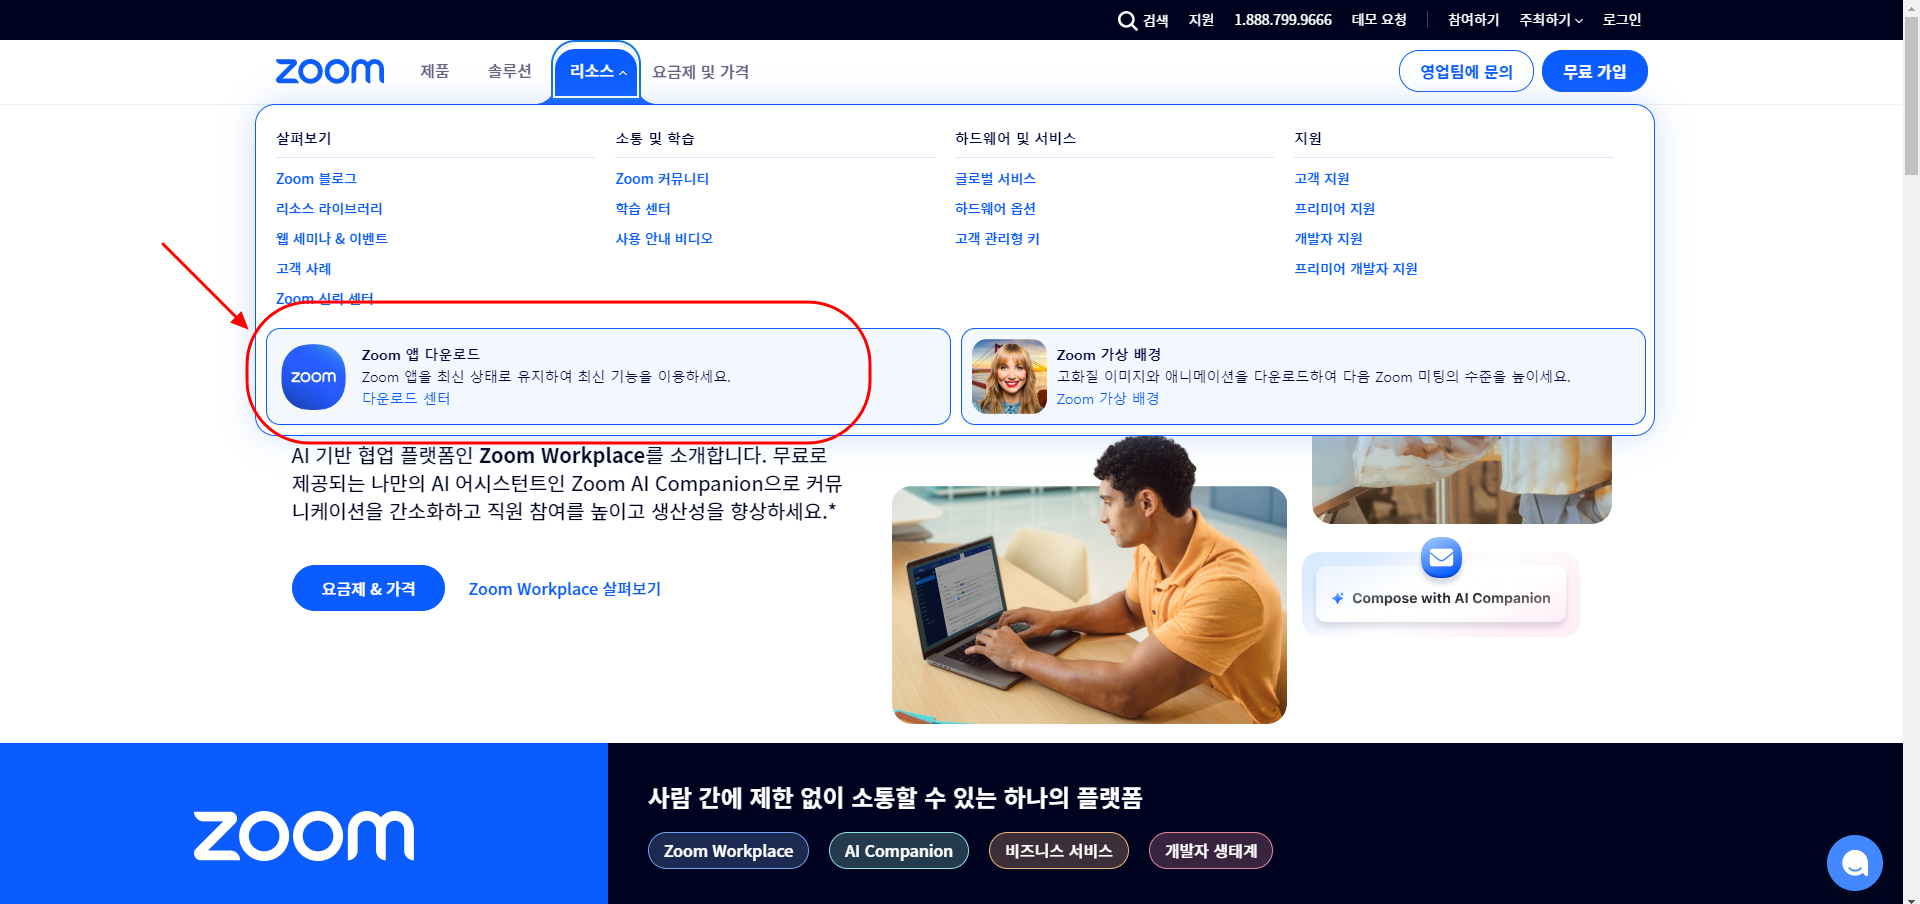The width and height of the screenshot is (1920, 904).
Task: Click the 무료 가입 button
Action: (x=1594, y=71)
